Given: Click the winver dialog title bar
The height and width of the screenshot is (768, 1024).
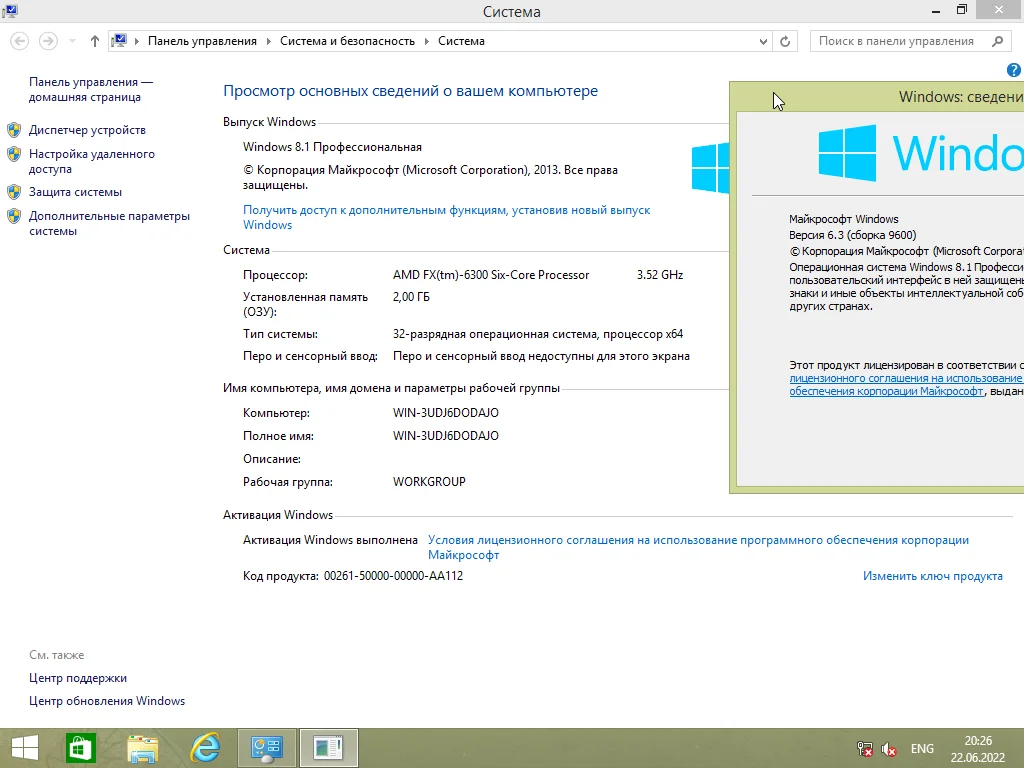Looking at the screenshot, I should [876, 97].
